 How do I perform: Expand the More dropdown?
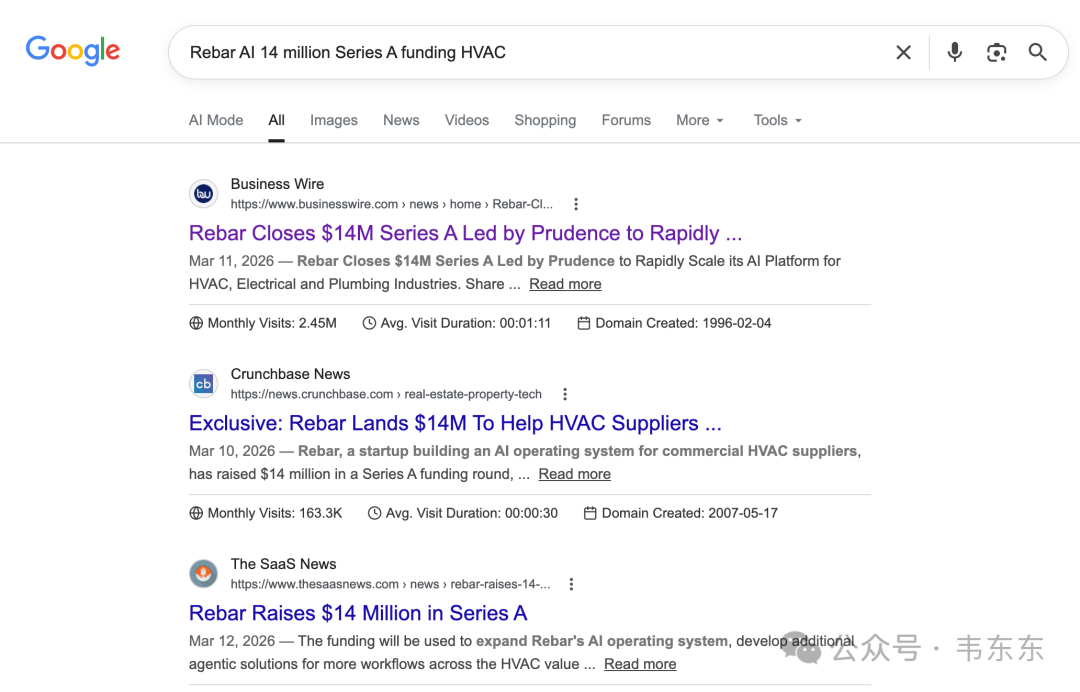click(x=700, y=120)
